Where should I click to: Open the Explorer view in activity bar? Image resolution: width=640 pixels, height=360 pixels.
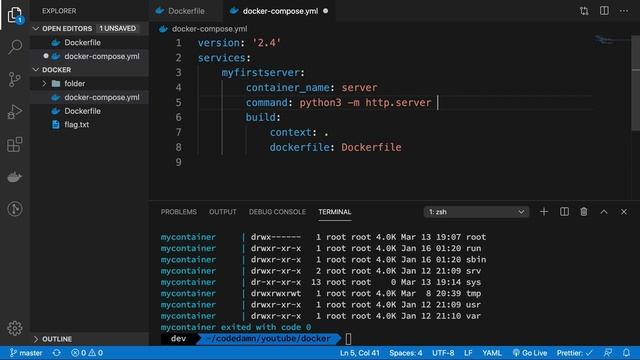15,15
